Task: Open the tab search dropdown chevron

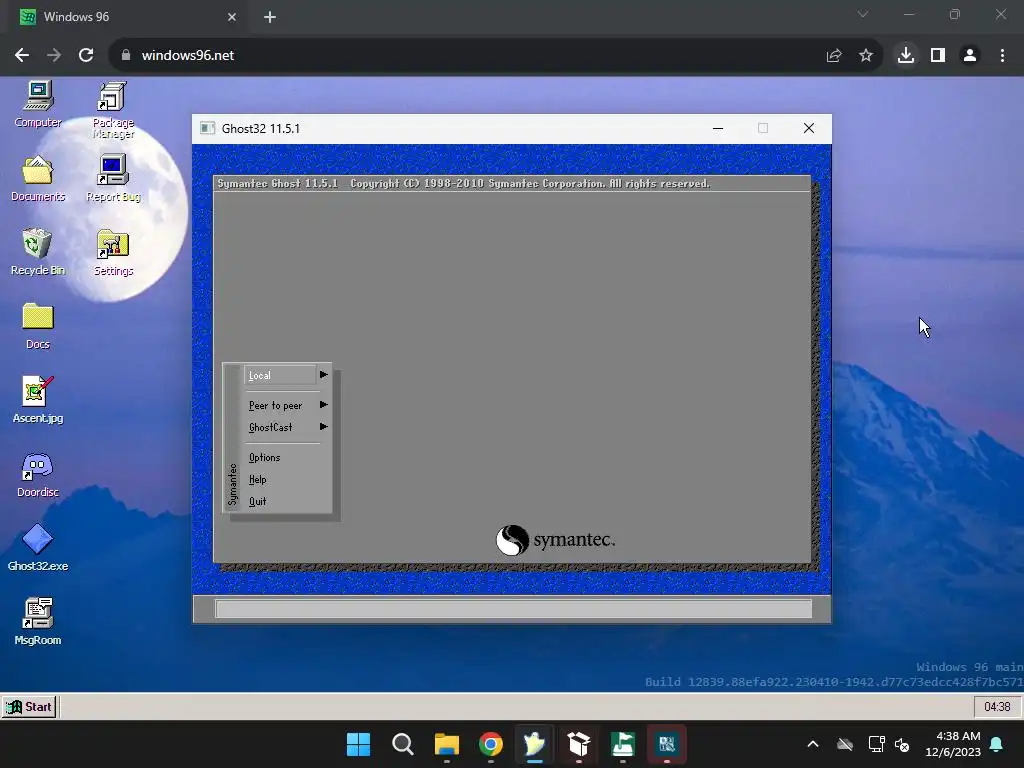Action: tap(863, 14)
